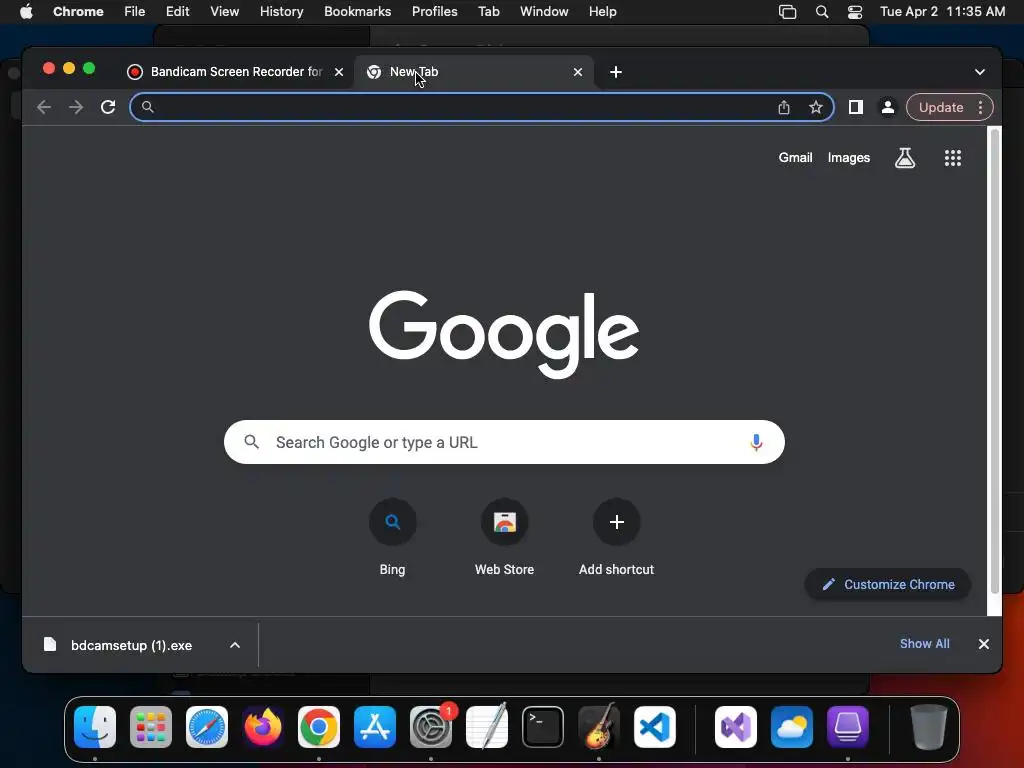The image size is (1024, 768).
Task: Open Control Center in menu bar
Action: (x=855, y=12)
